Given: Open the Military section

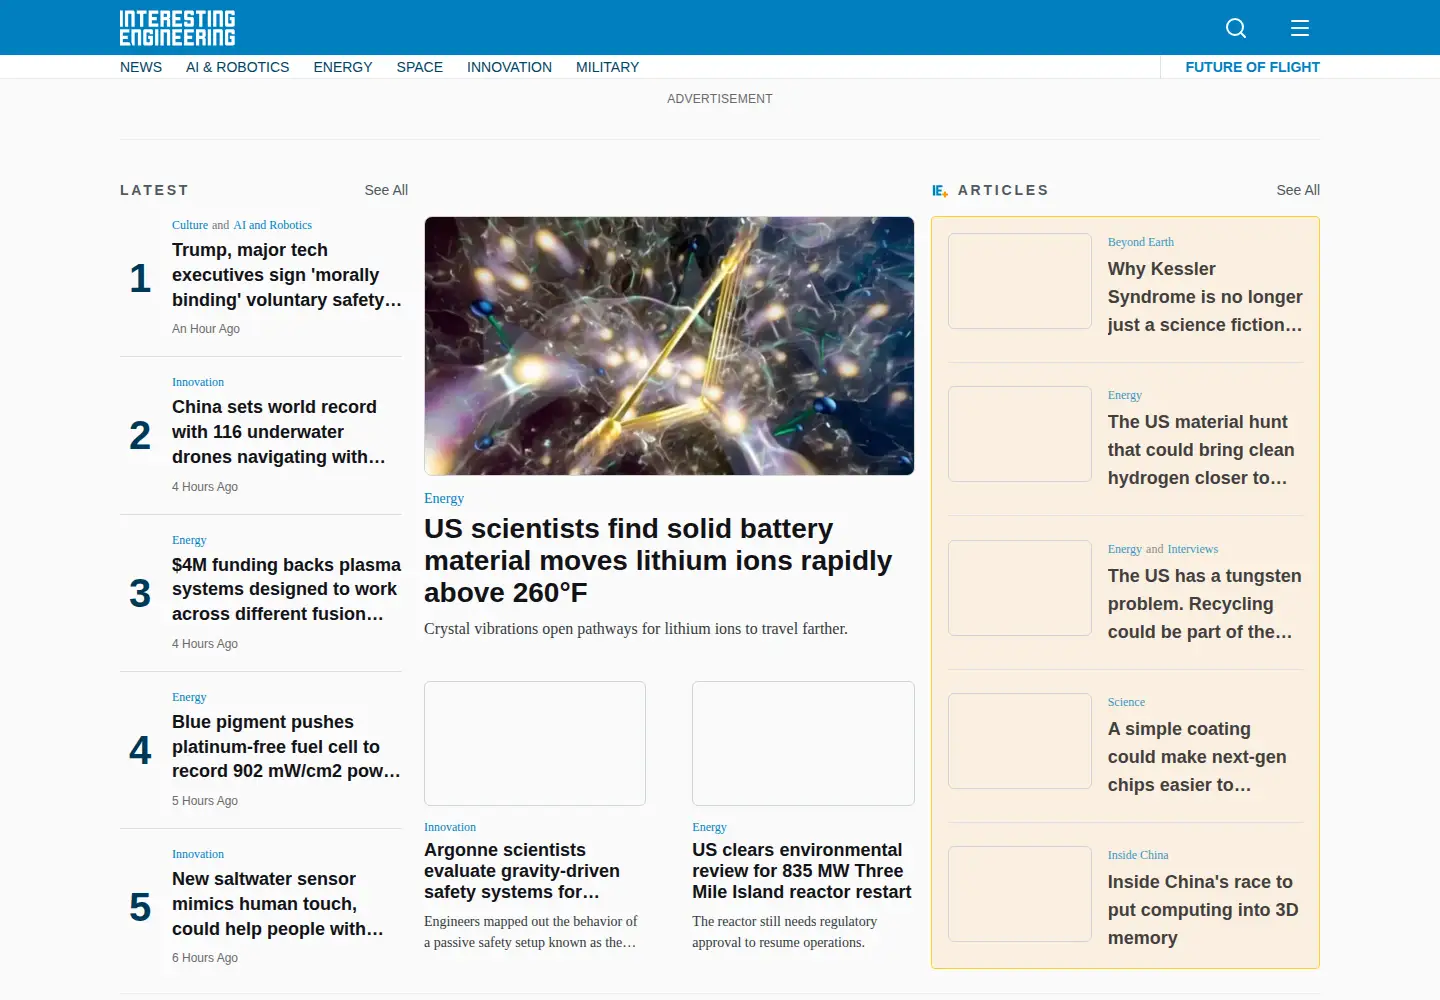Looking at the screenshot, I should [607, 67].
